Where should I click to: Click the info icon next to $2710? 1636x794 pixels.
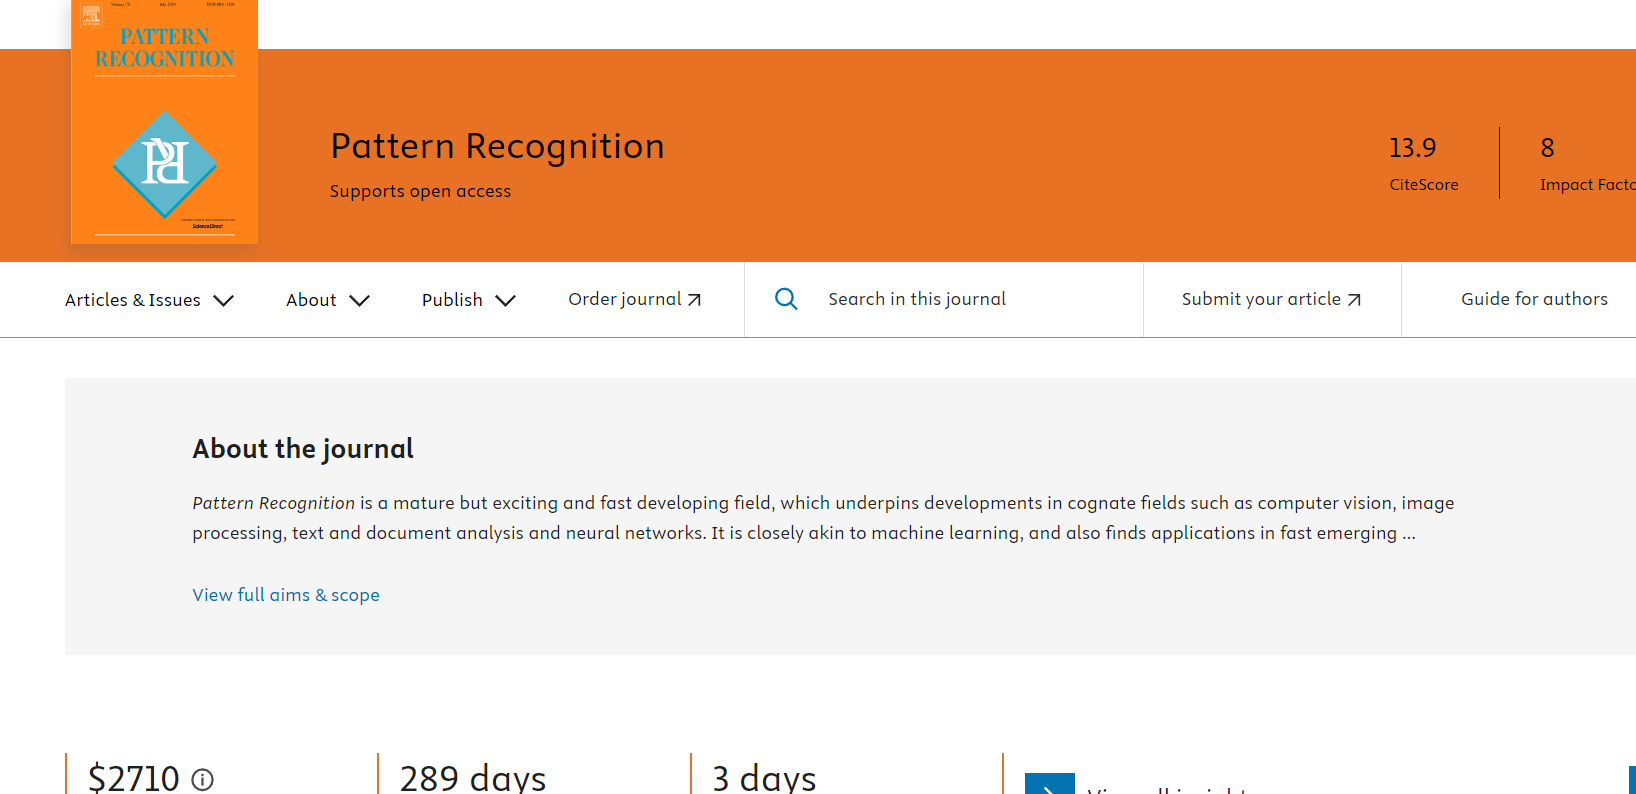[x=203, y=780]
